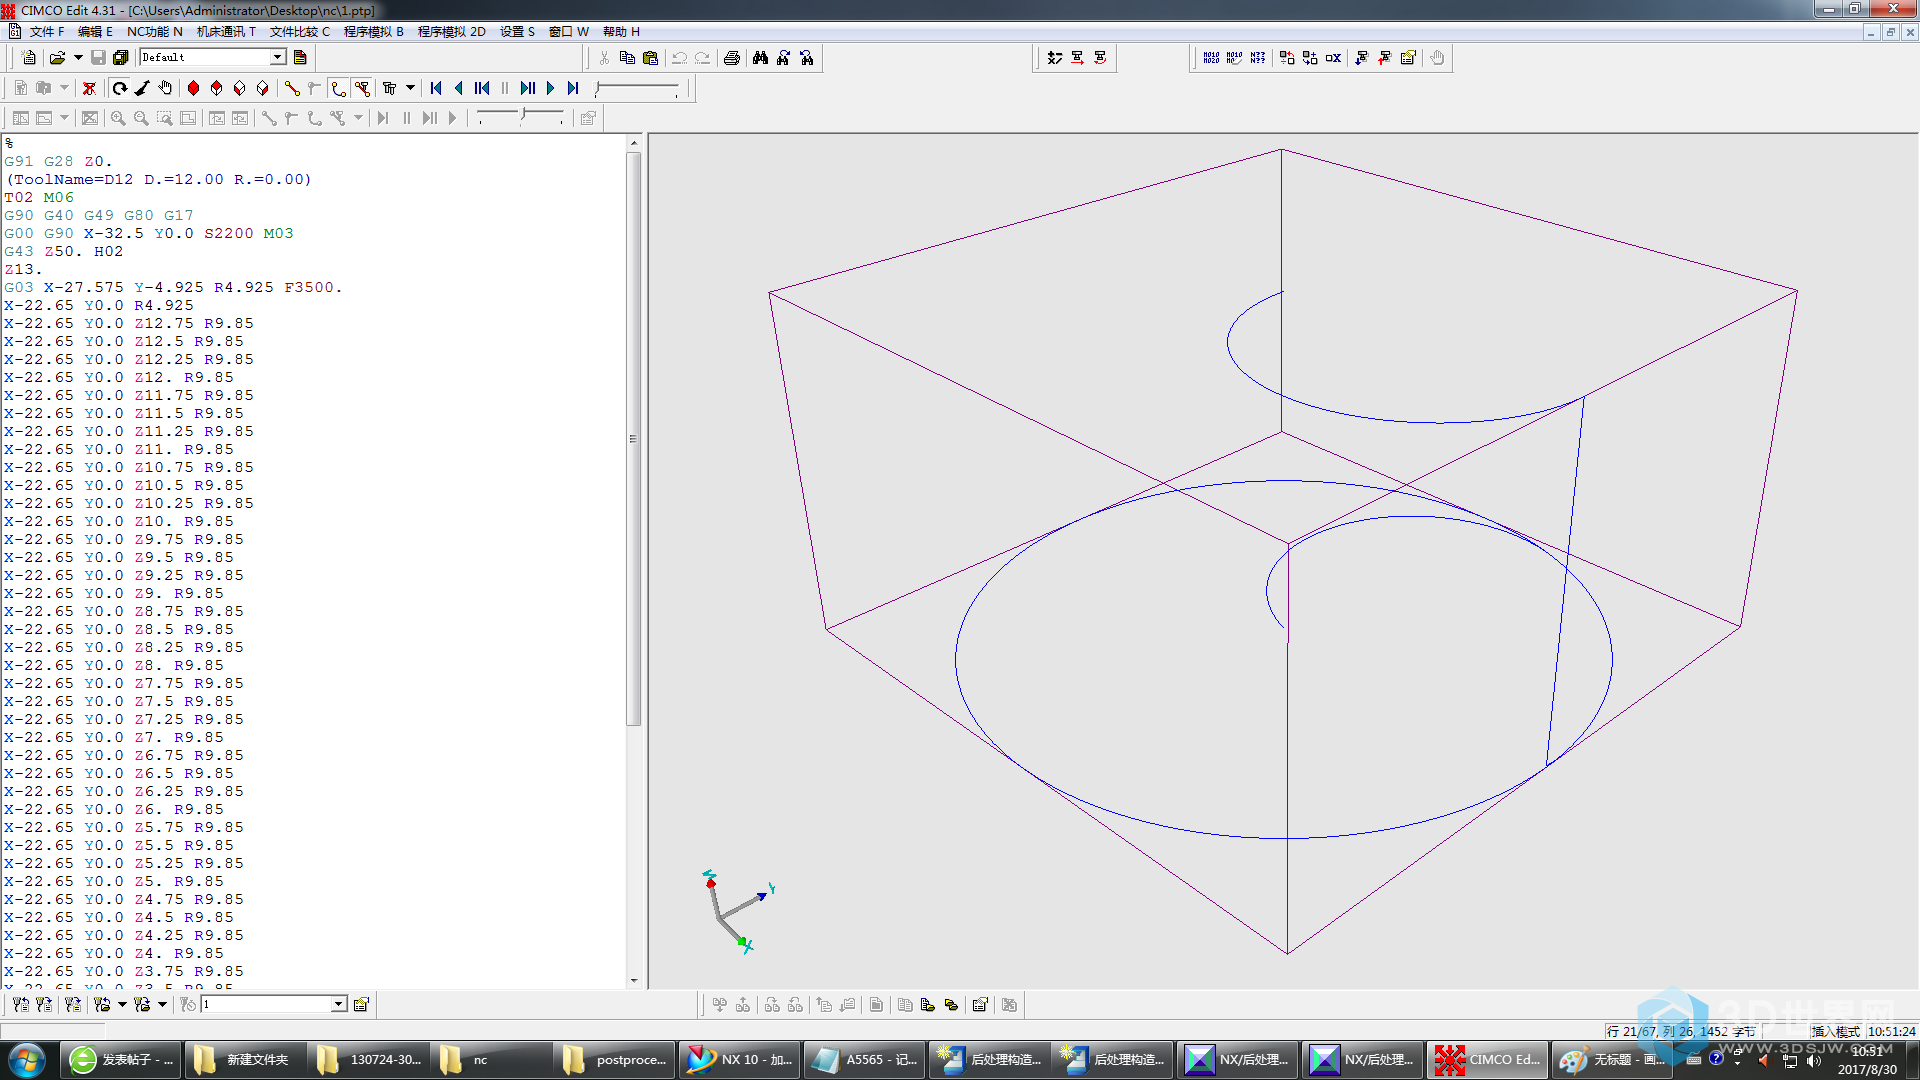Open the postproce... folder from the taskbar
Screen dimensions: 1920x1080
(x=614, y=1059)
